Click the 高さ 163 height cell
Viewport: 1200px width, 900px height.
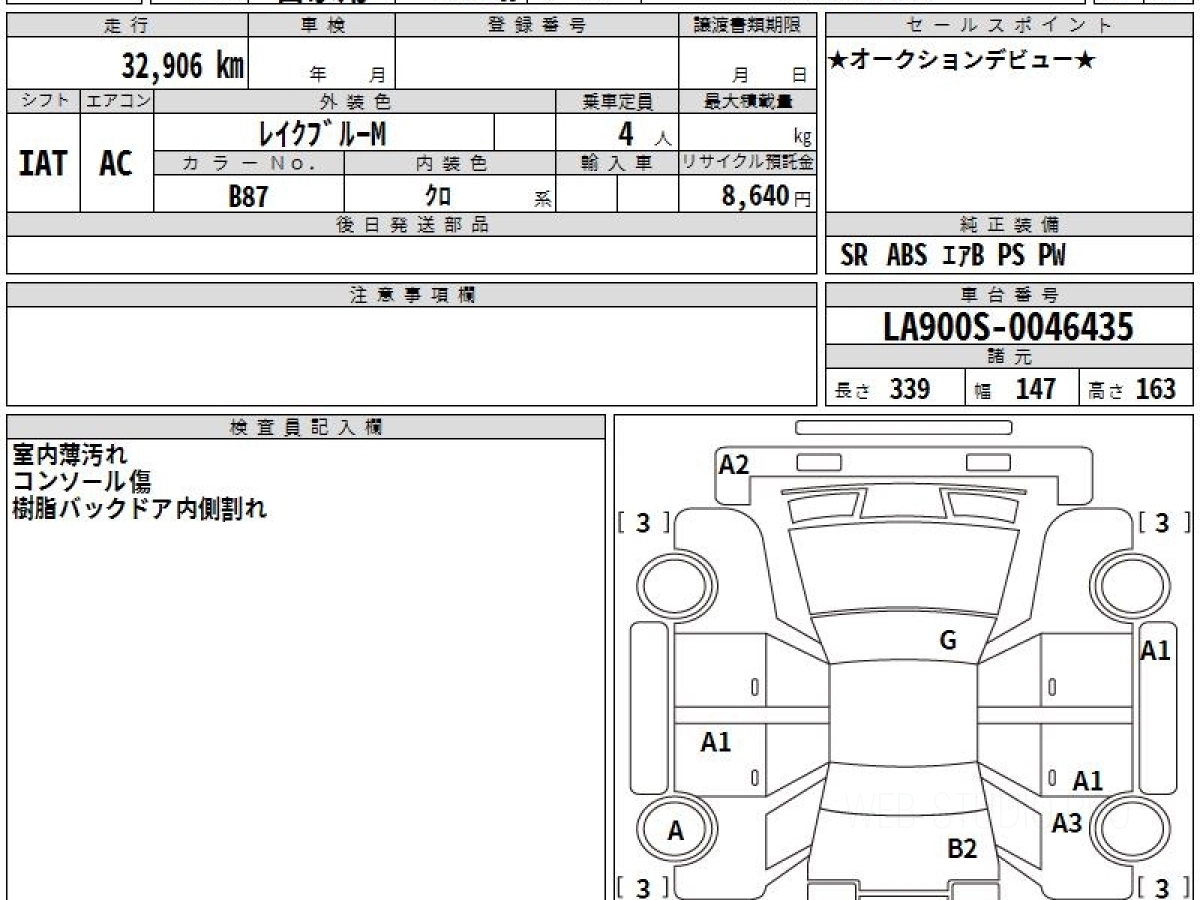pyautogui.click(x=1136, y=389)
